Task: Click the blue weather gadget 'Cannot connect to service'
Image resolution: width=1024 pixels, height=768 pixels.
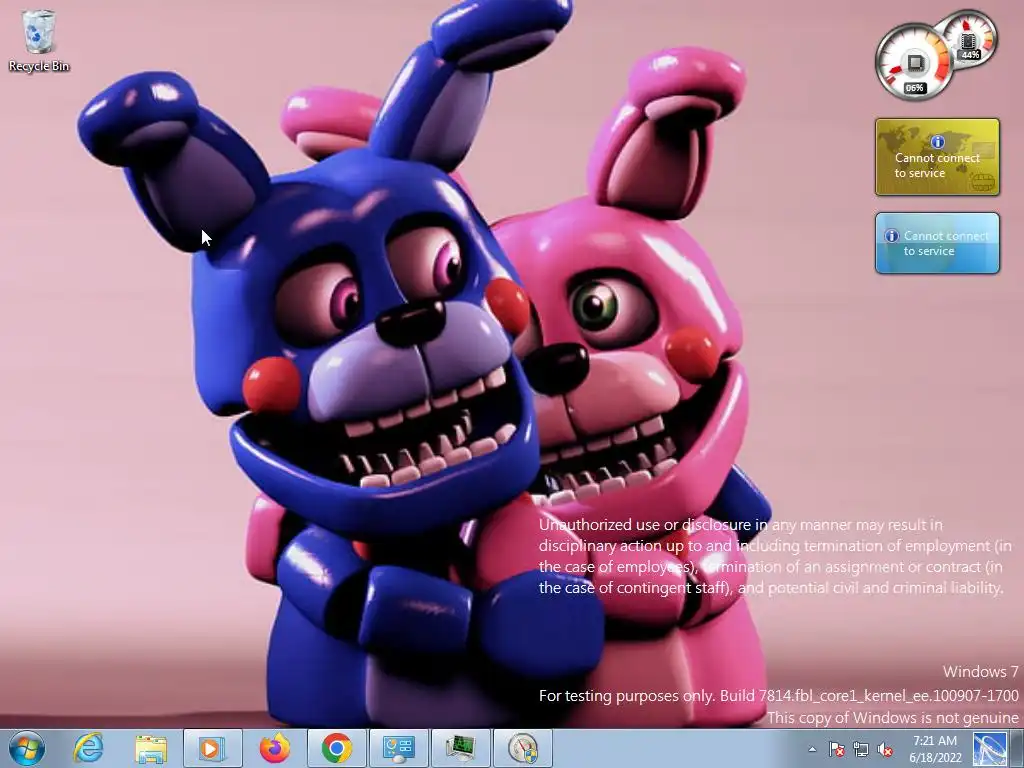Action: click(x=937, y=243)
